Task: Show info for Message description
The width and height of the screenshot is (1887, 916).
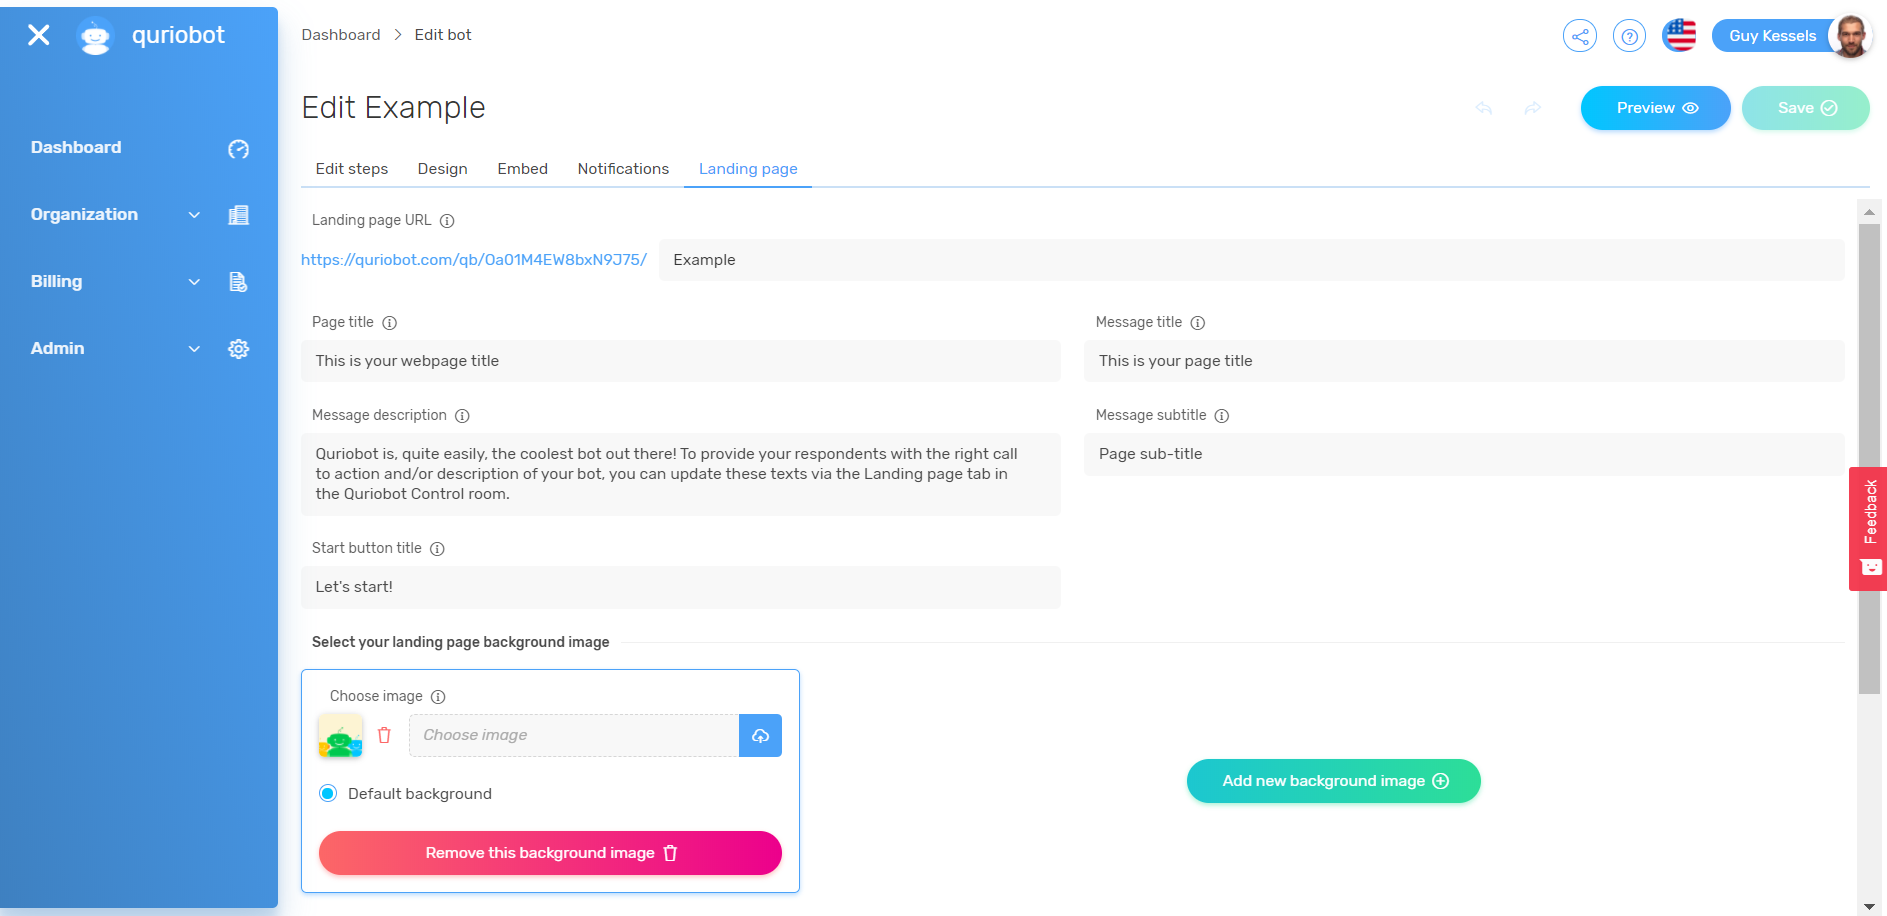Action: (x=462, y=416)
